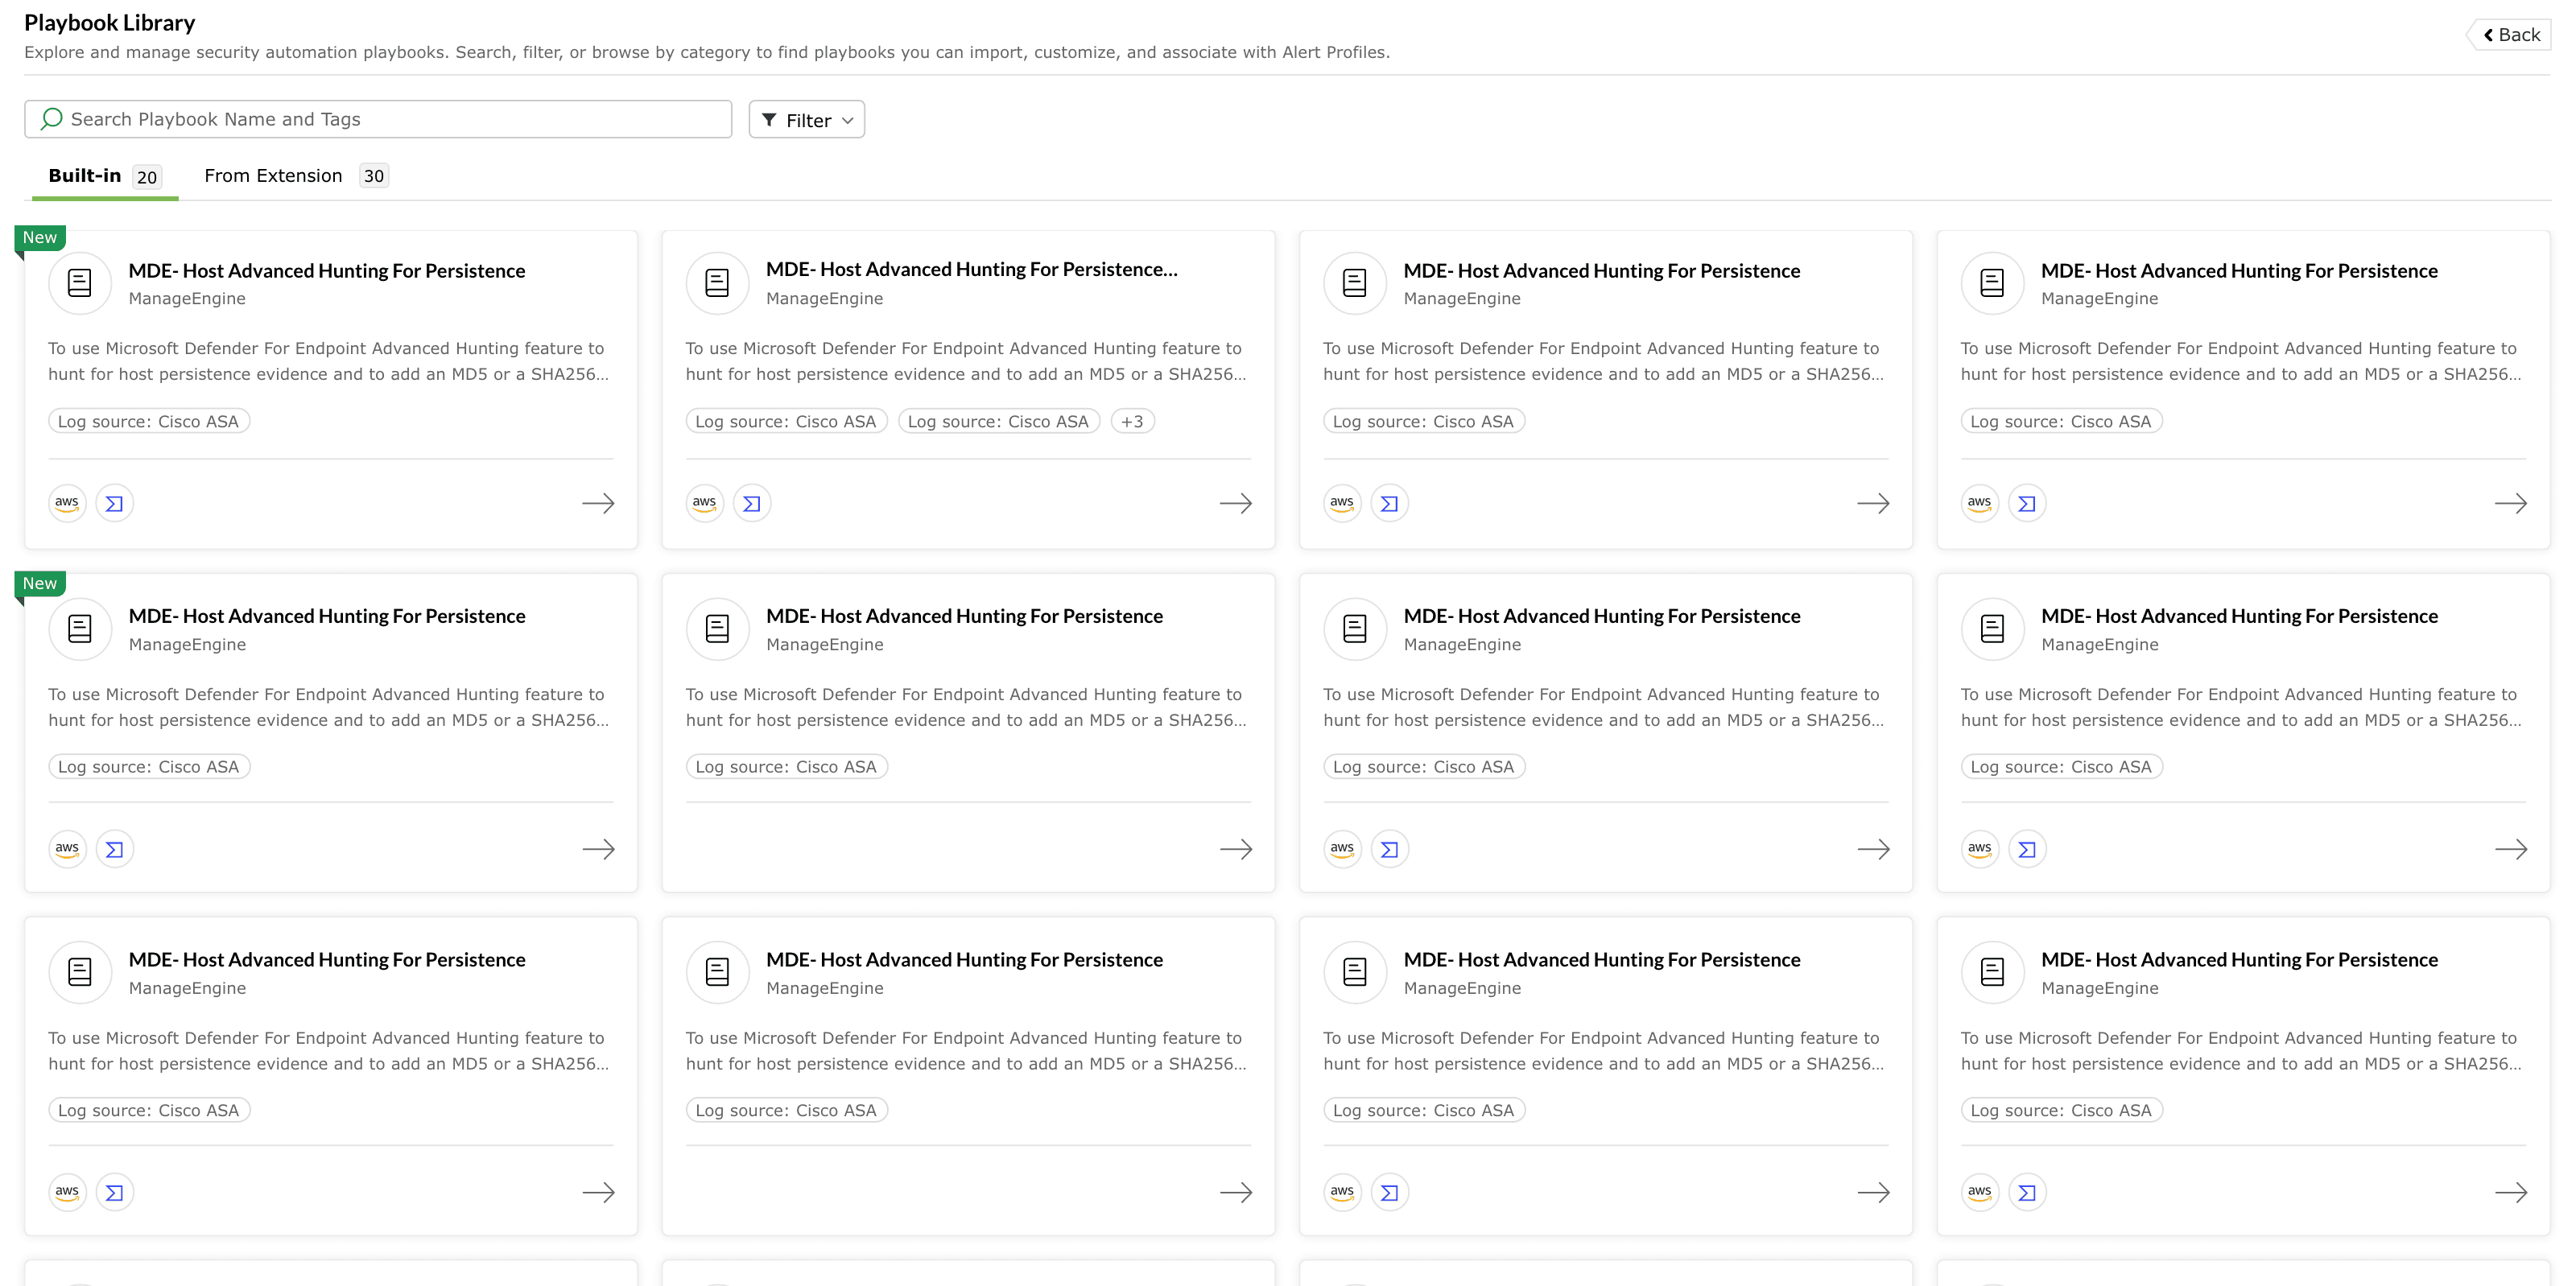Image resolution: width=2576 pixels, height=1286 pixels.
Task: Open second-row third card via its arrow
Action: 1873,849
